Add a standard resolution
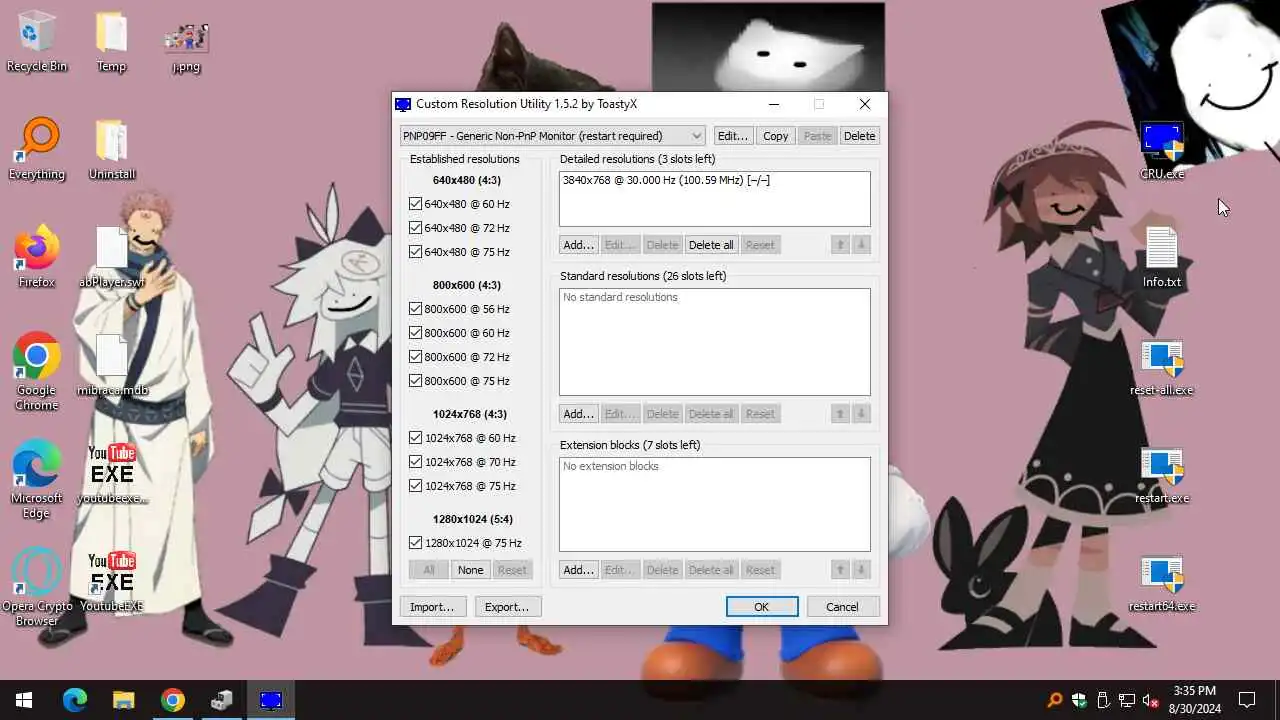This screenshot has width=1280, height=720. [x=578, y=414]
